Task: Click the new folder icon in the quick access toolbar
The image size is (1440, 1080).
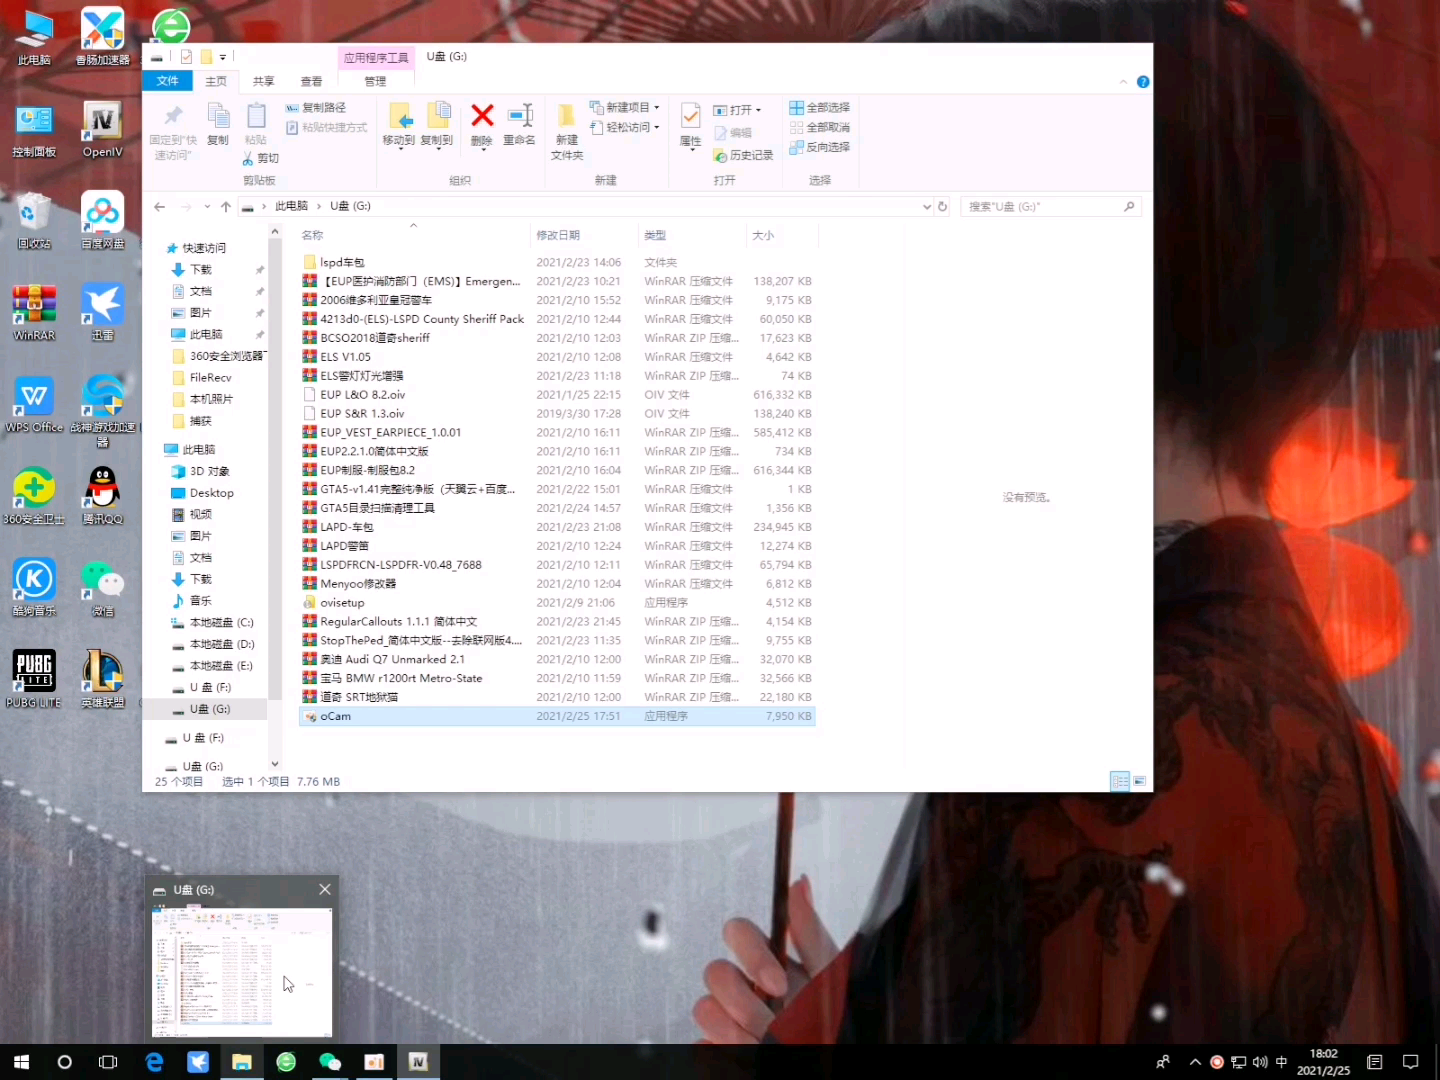Action: (206, 57)
